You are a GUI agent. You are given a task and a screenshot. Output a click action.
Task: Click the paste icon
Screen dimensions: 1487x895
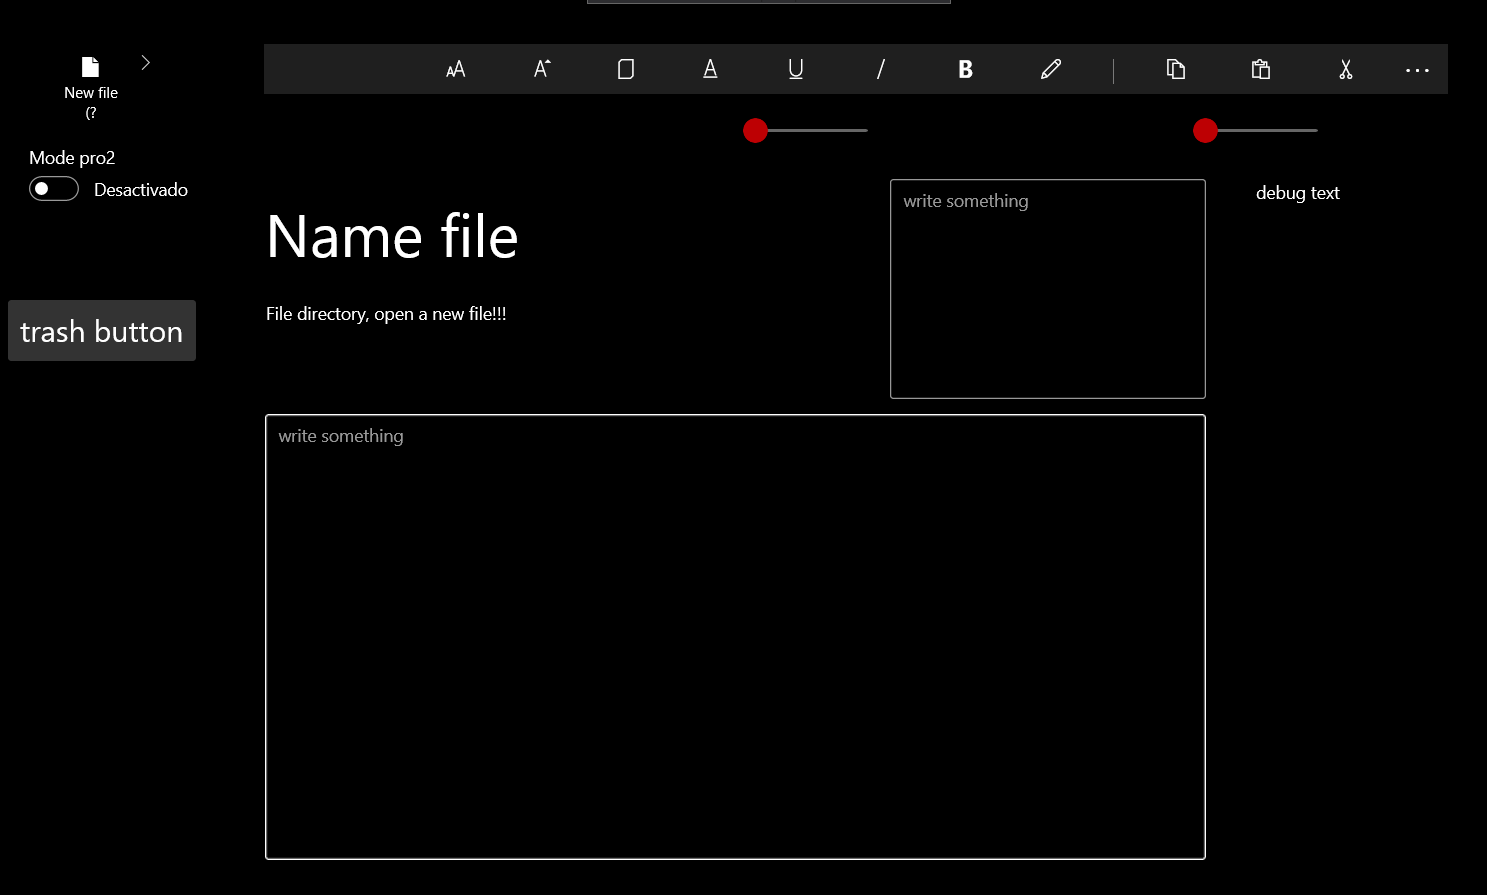point(1260,69)
